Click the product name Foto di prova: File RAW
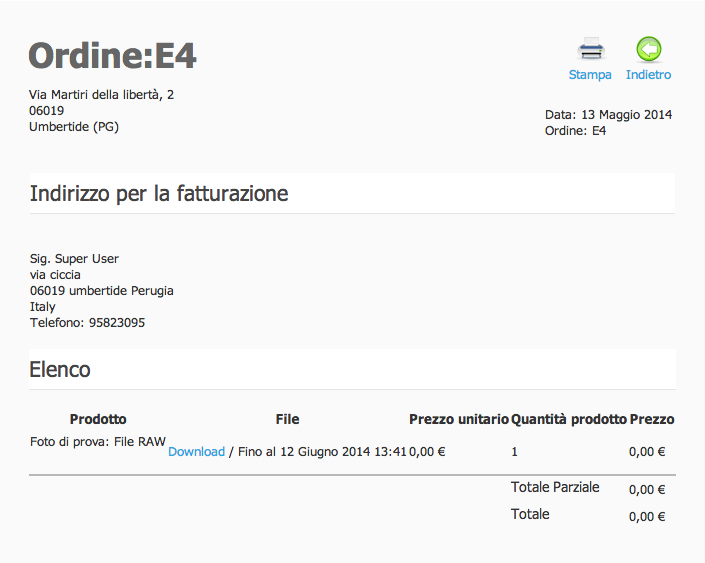Image resolution: width=705 pixels, height=563 pixels. [x=98, y=442]
